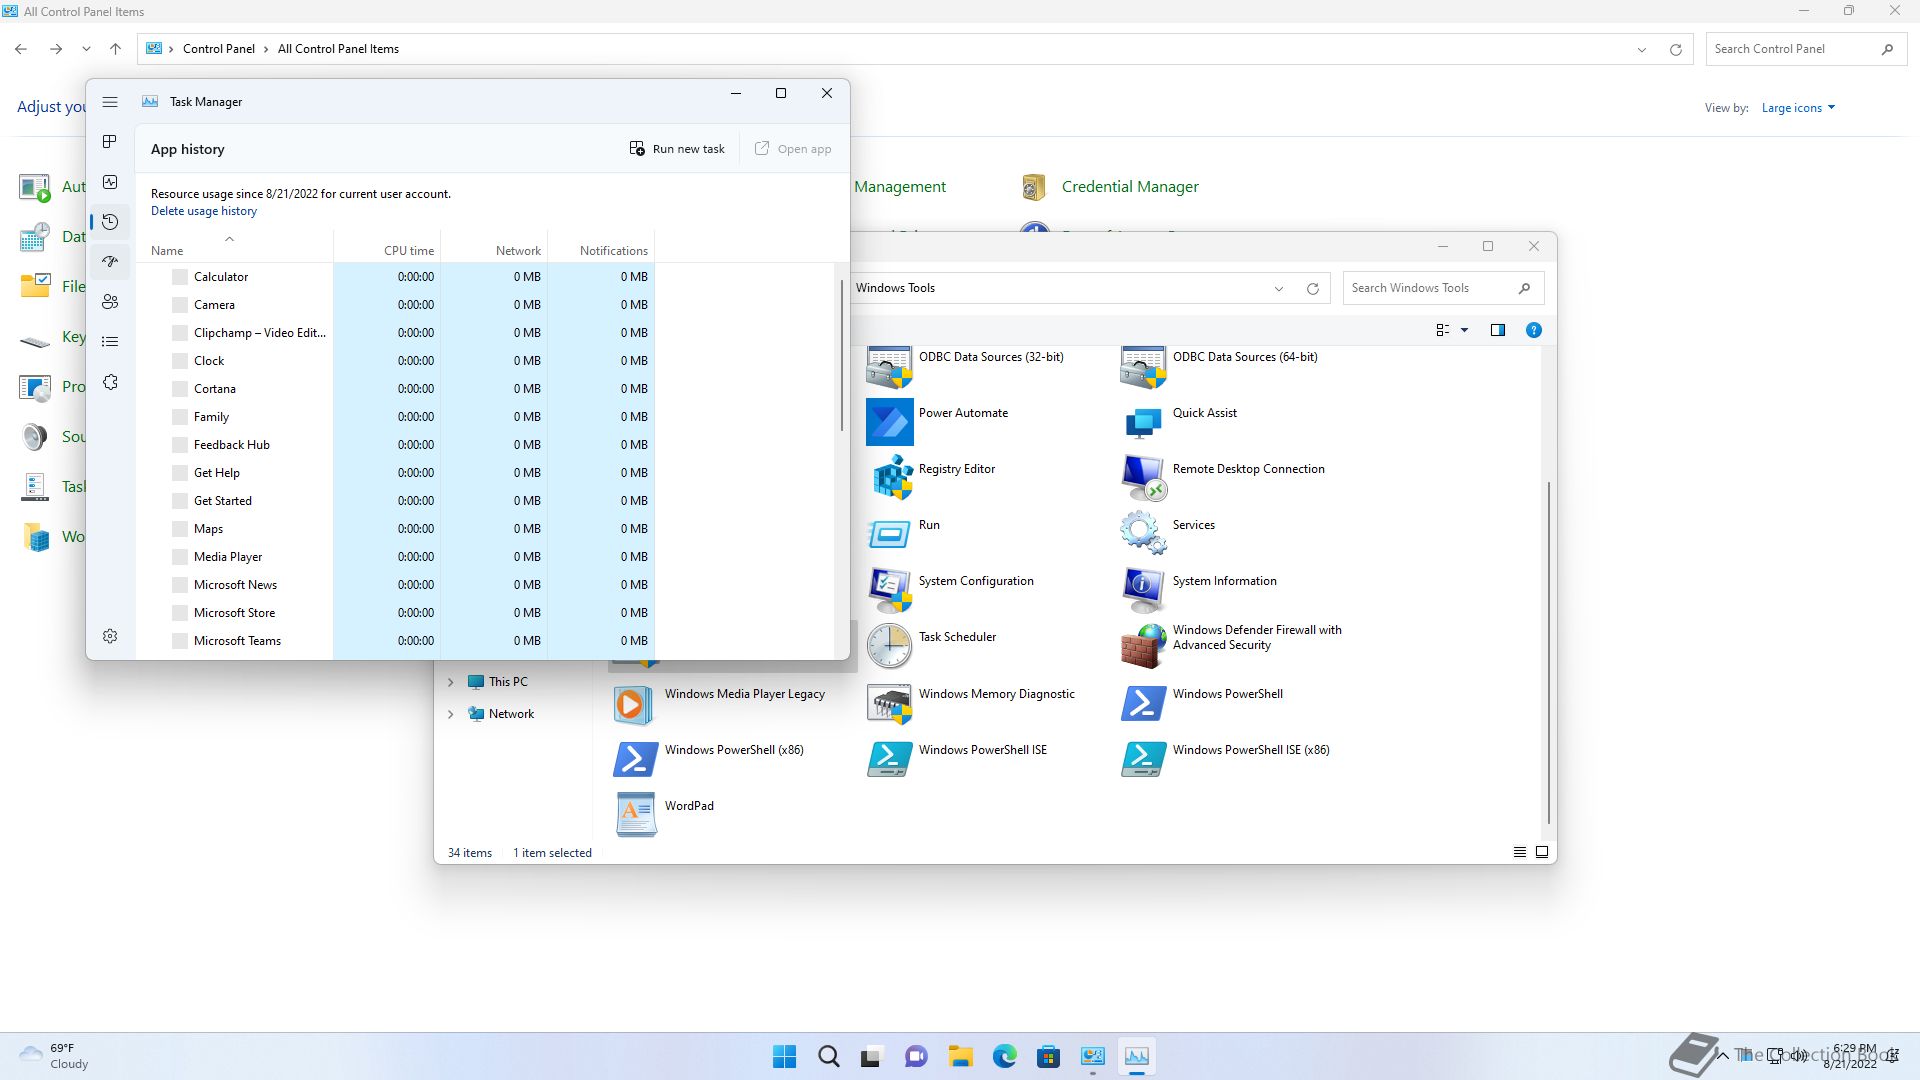Select Services item in Windows Tools
This screenshot has height=1080, width=1920.
click(1168, 533)
